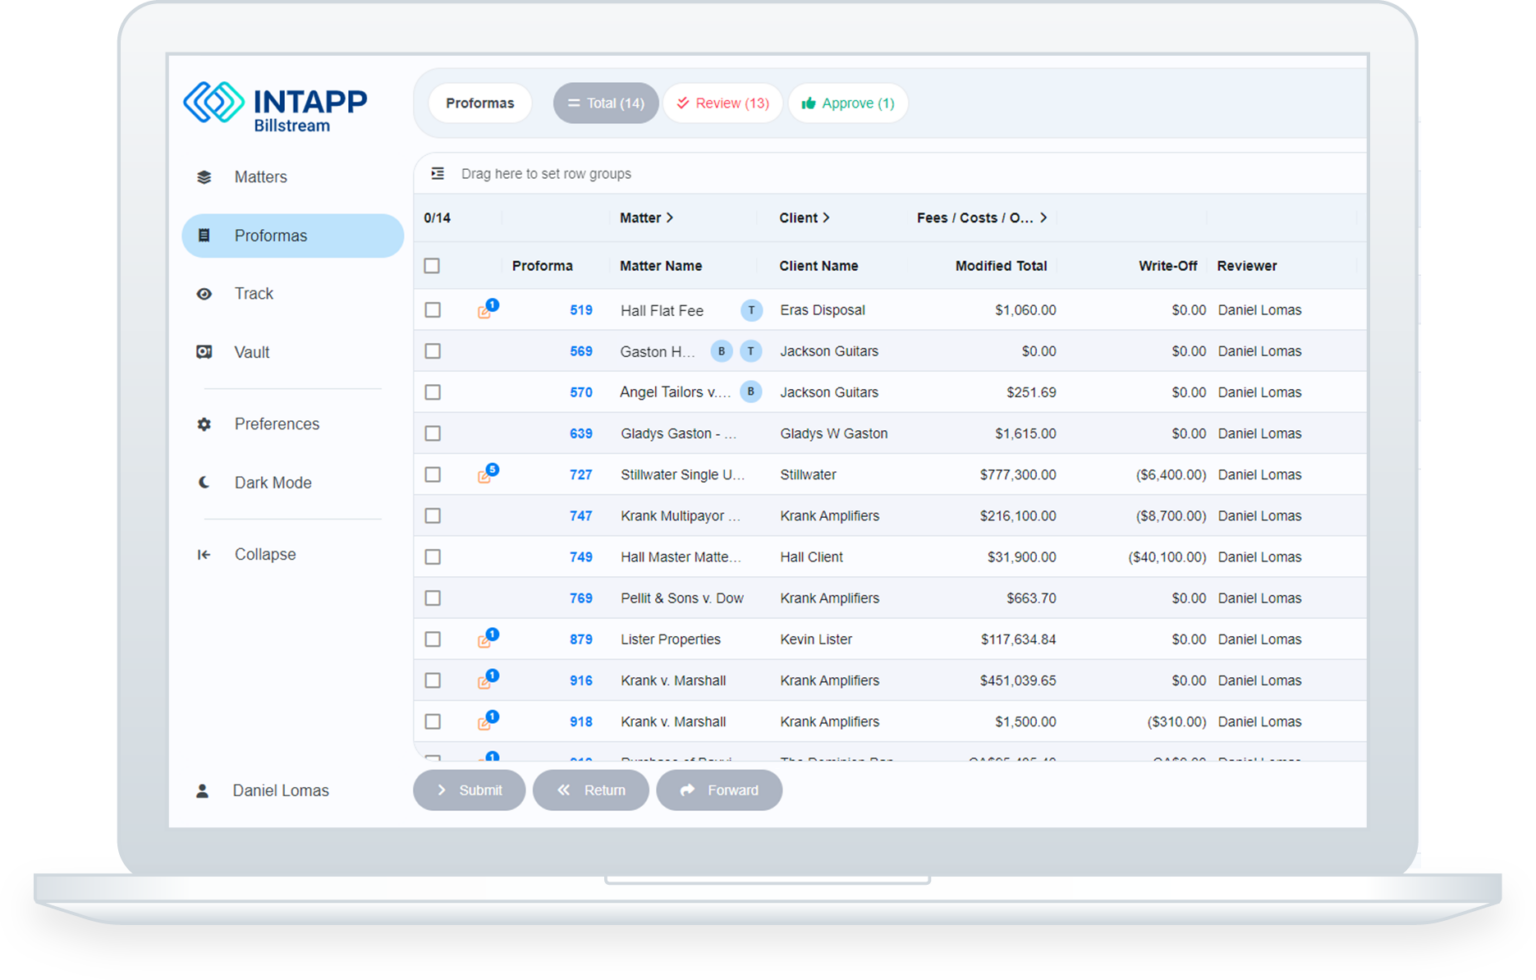The image size is (1536, 980).
Task: Click the note badge beside proforma 519
Action: point(488,310)
